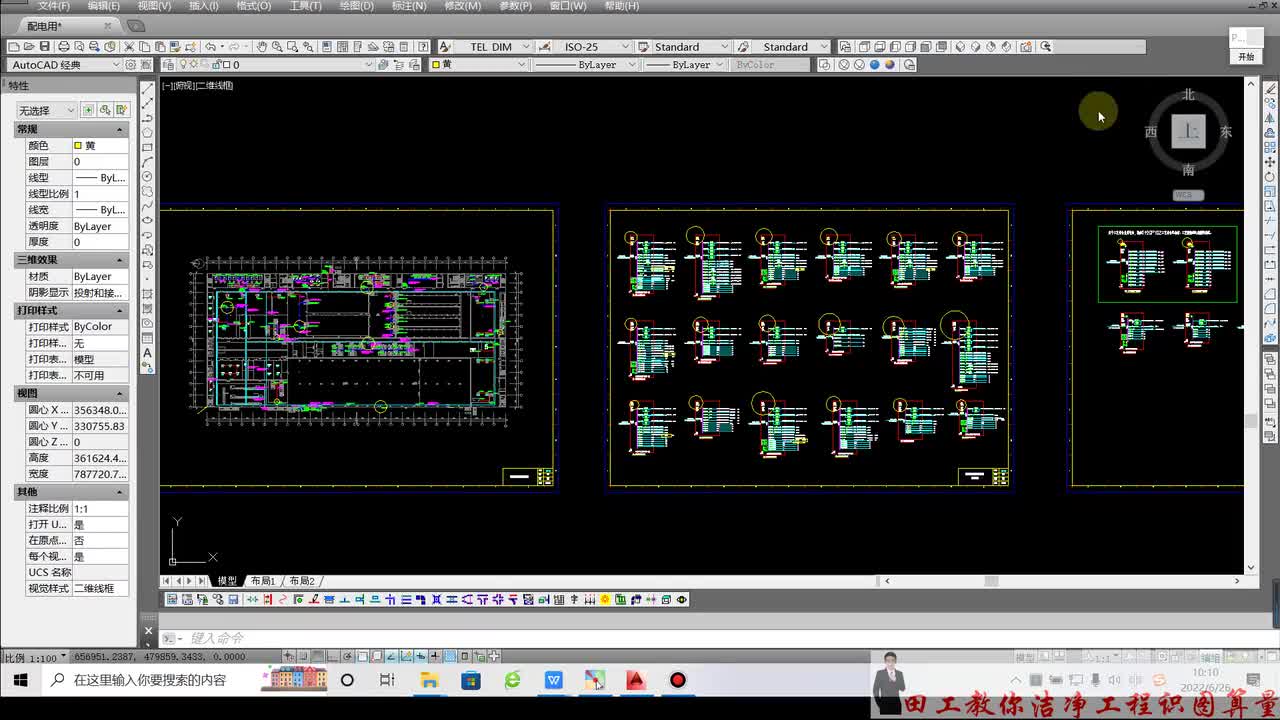
Task: Select the multiline Text tool marked A
Action: point(147,353)
